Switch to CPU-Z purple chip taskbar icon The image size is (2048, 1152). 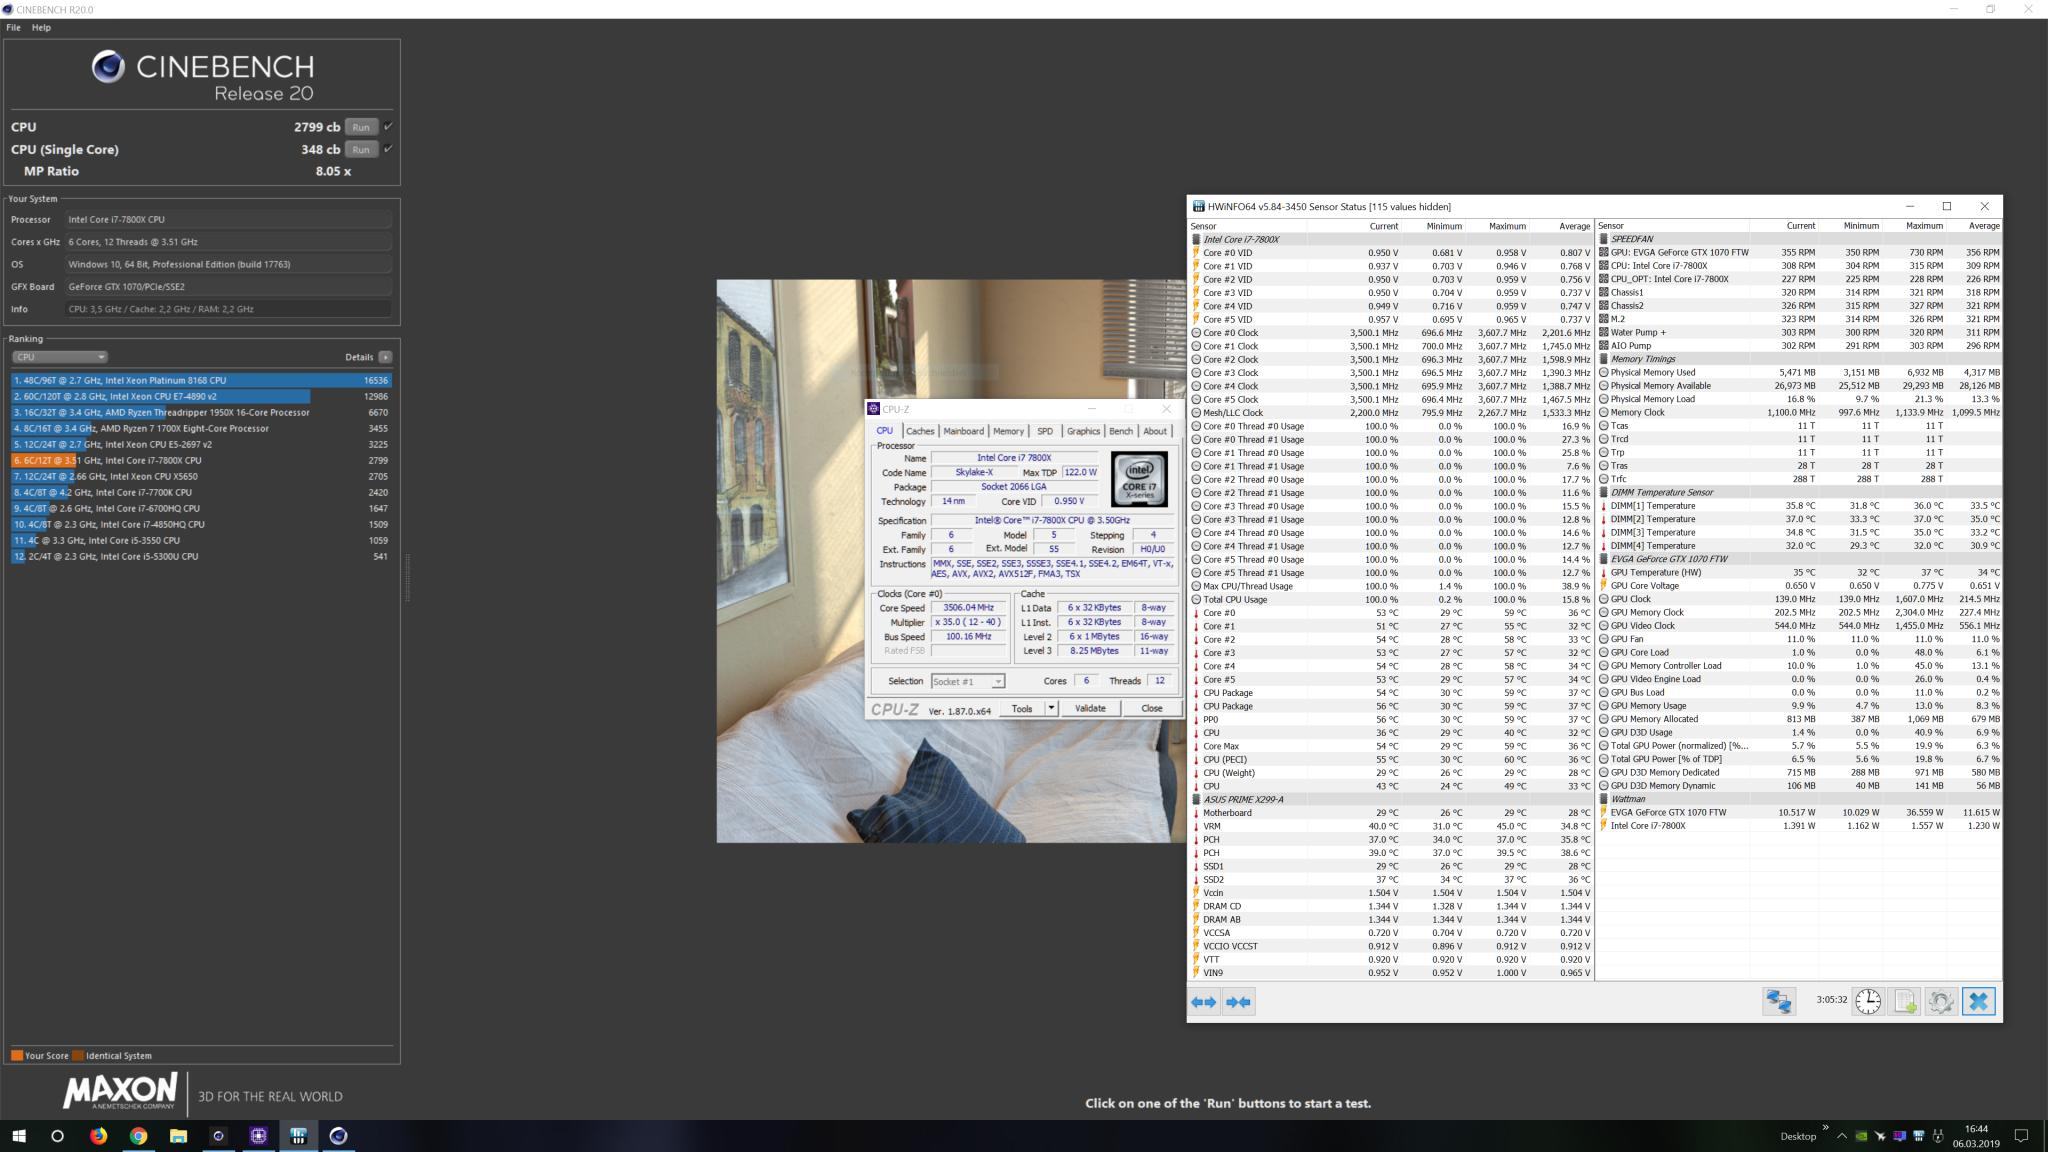[x=258, y=1136]
